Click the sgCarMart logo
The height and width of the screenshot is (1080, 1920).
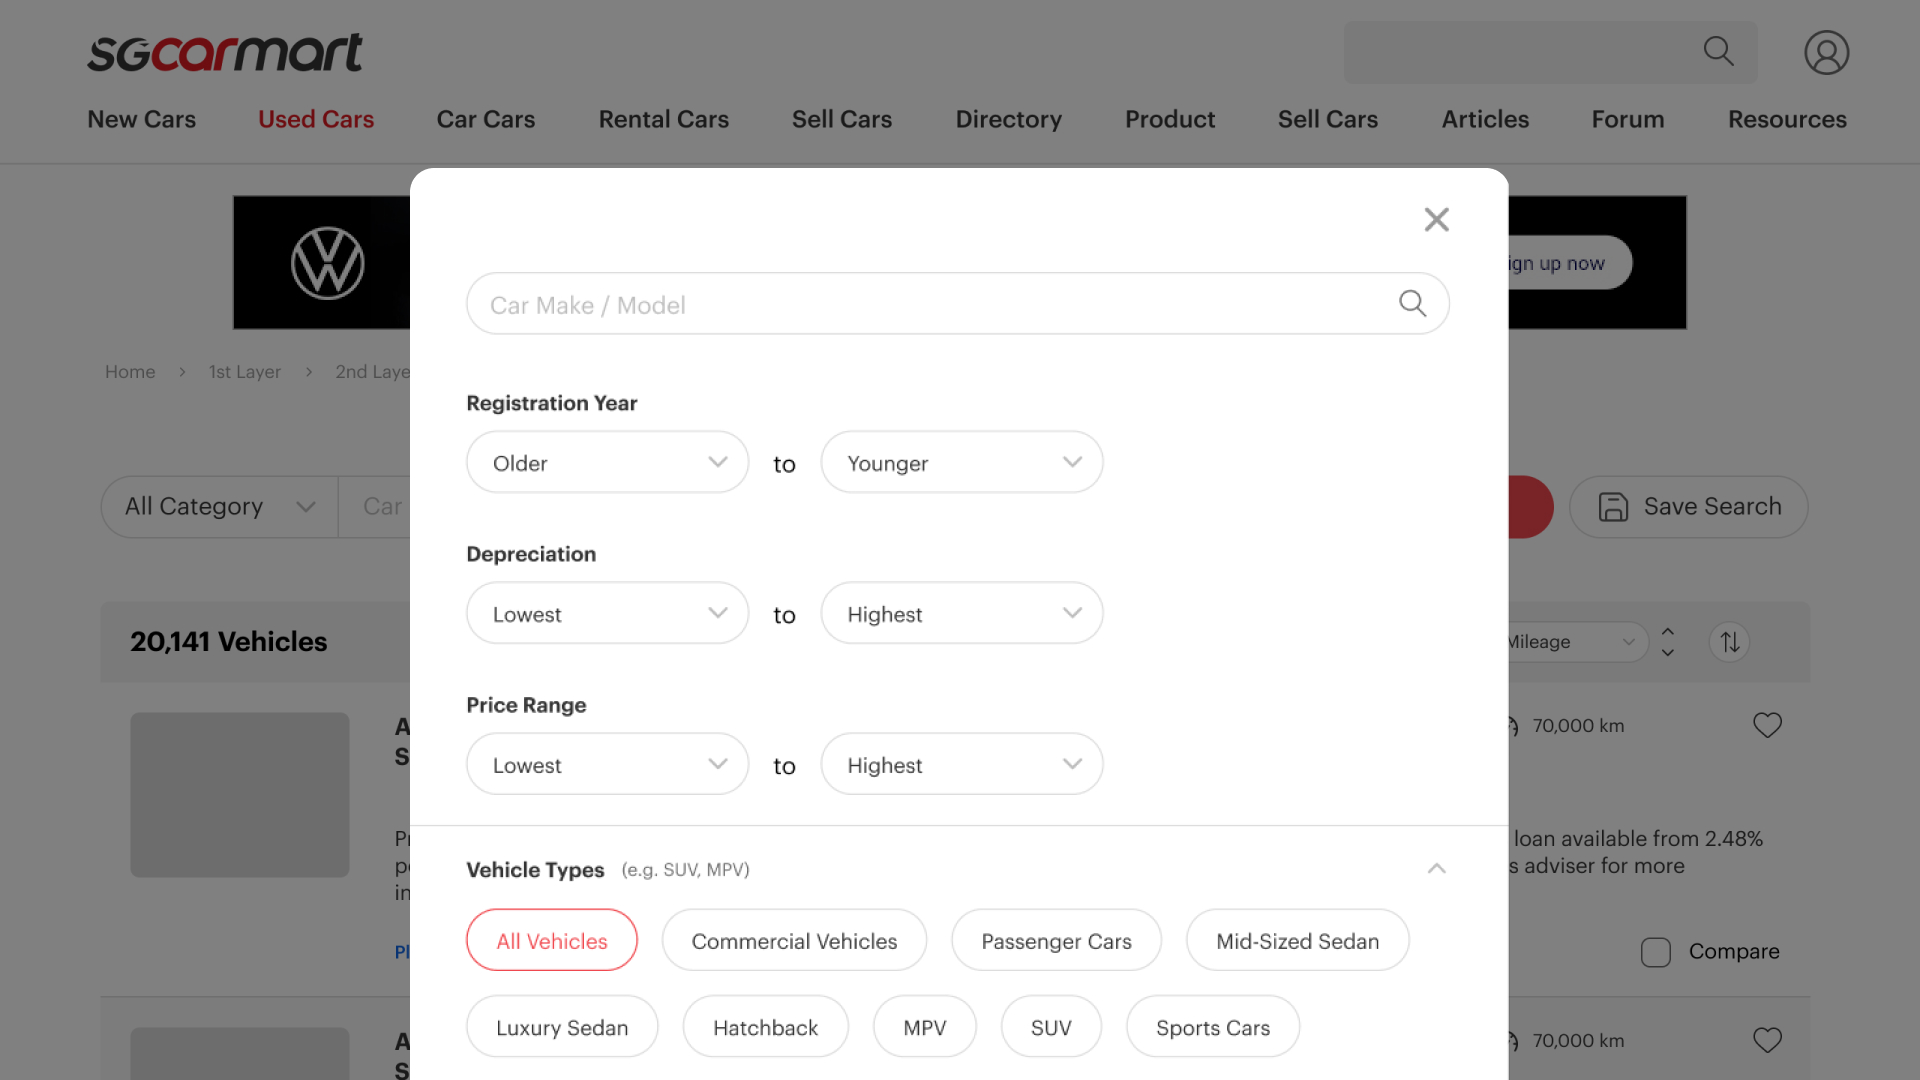(224, 53)
